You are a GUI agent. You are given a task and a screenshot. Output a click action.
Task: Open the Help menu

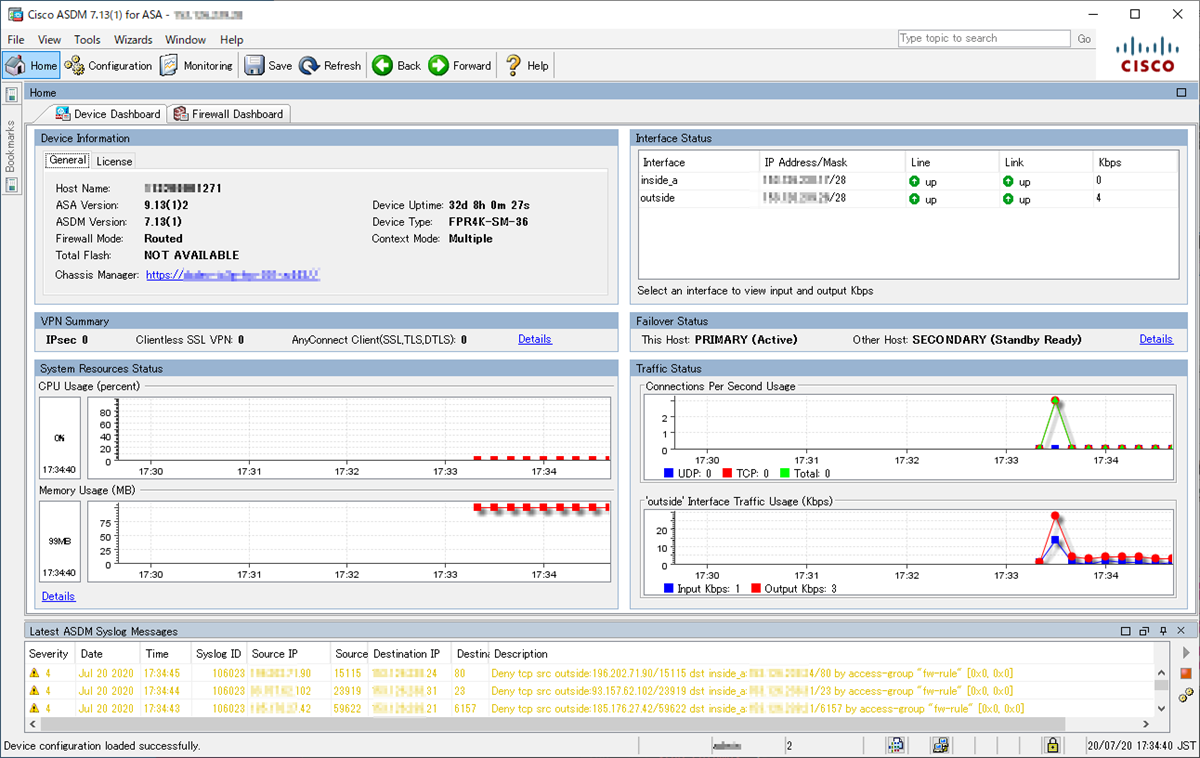tap(232, 40)
